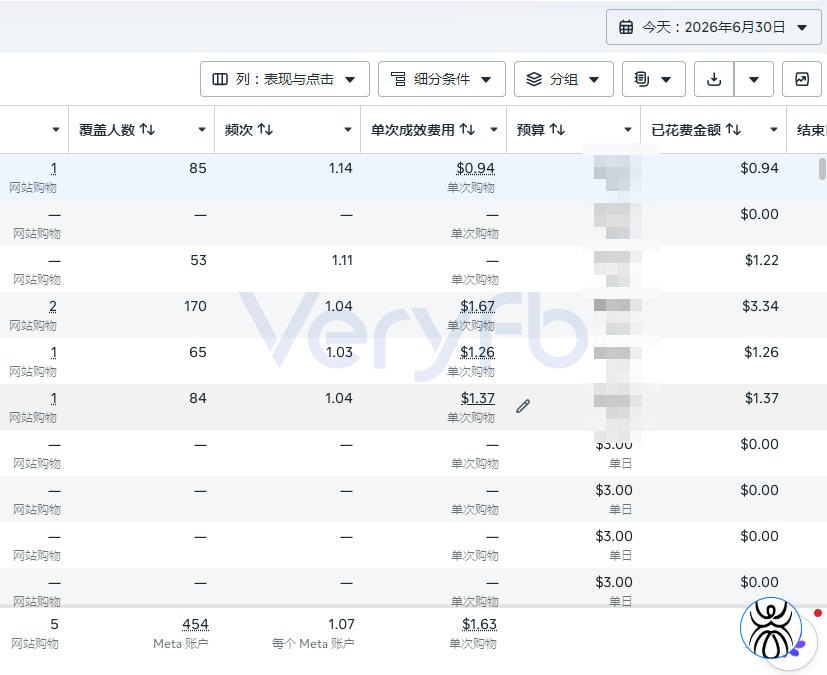Sort by 覆盖人数 column arrows
Image resolution: width=827 pixels, height=675 pixels.
(147, 130)
